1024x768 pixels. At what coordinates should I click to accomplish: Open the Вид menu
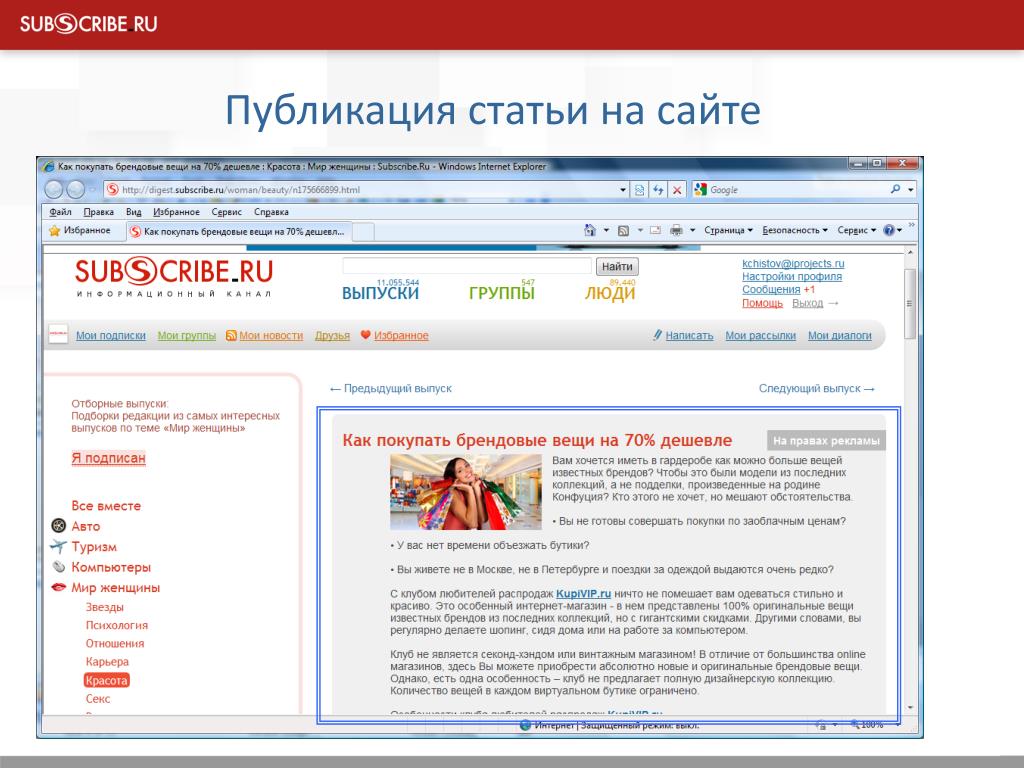(x=133, y=212)
